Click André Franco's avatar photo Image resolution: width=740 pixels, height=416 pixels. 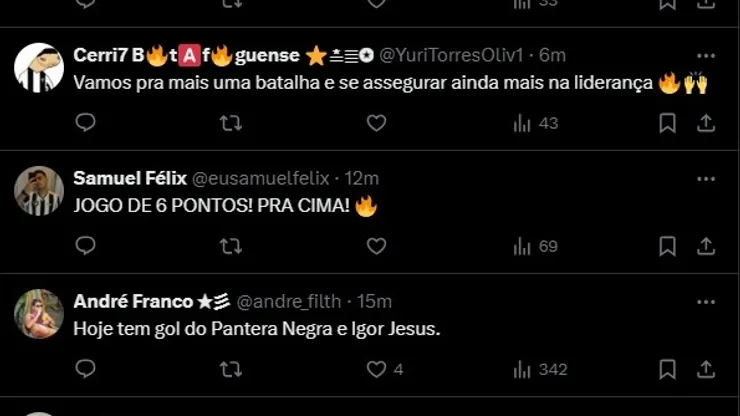click(39, 313)
